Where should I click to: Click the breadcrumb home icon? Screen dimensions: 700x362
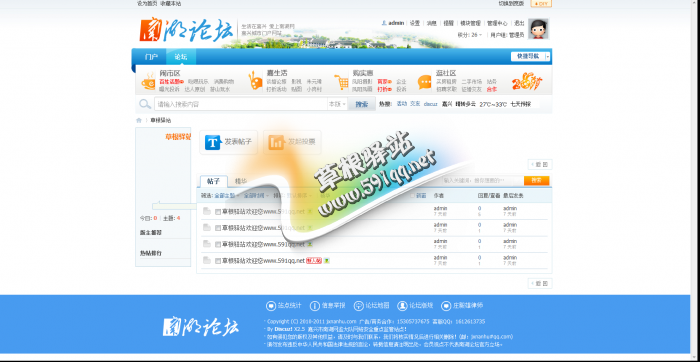tap(139, 121)
